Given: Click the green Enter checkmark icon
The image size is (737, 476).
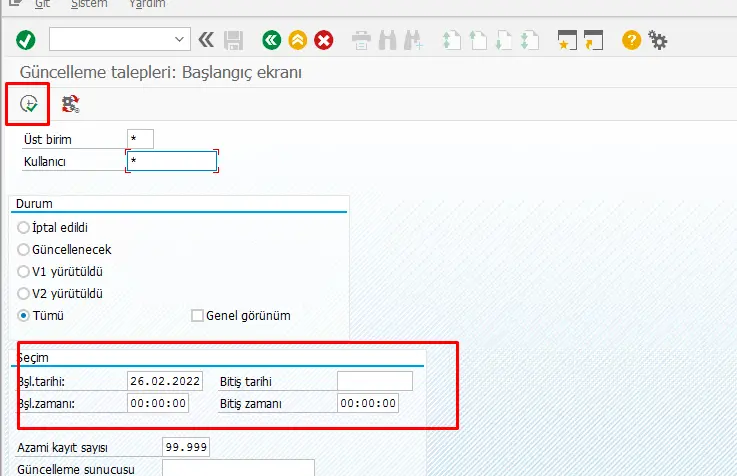Looking at the screenshot, I should click(x=25, y=40).
